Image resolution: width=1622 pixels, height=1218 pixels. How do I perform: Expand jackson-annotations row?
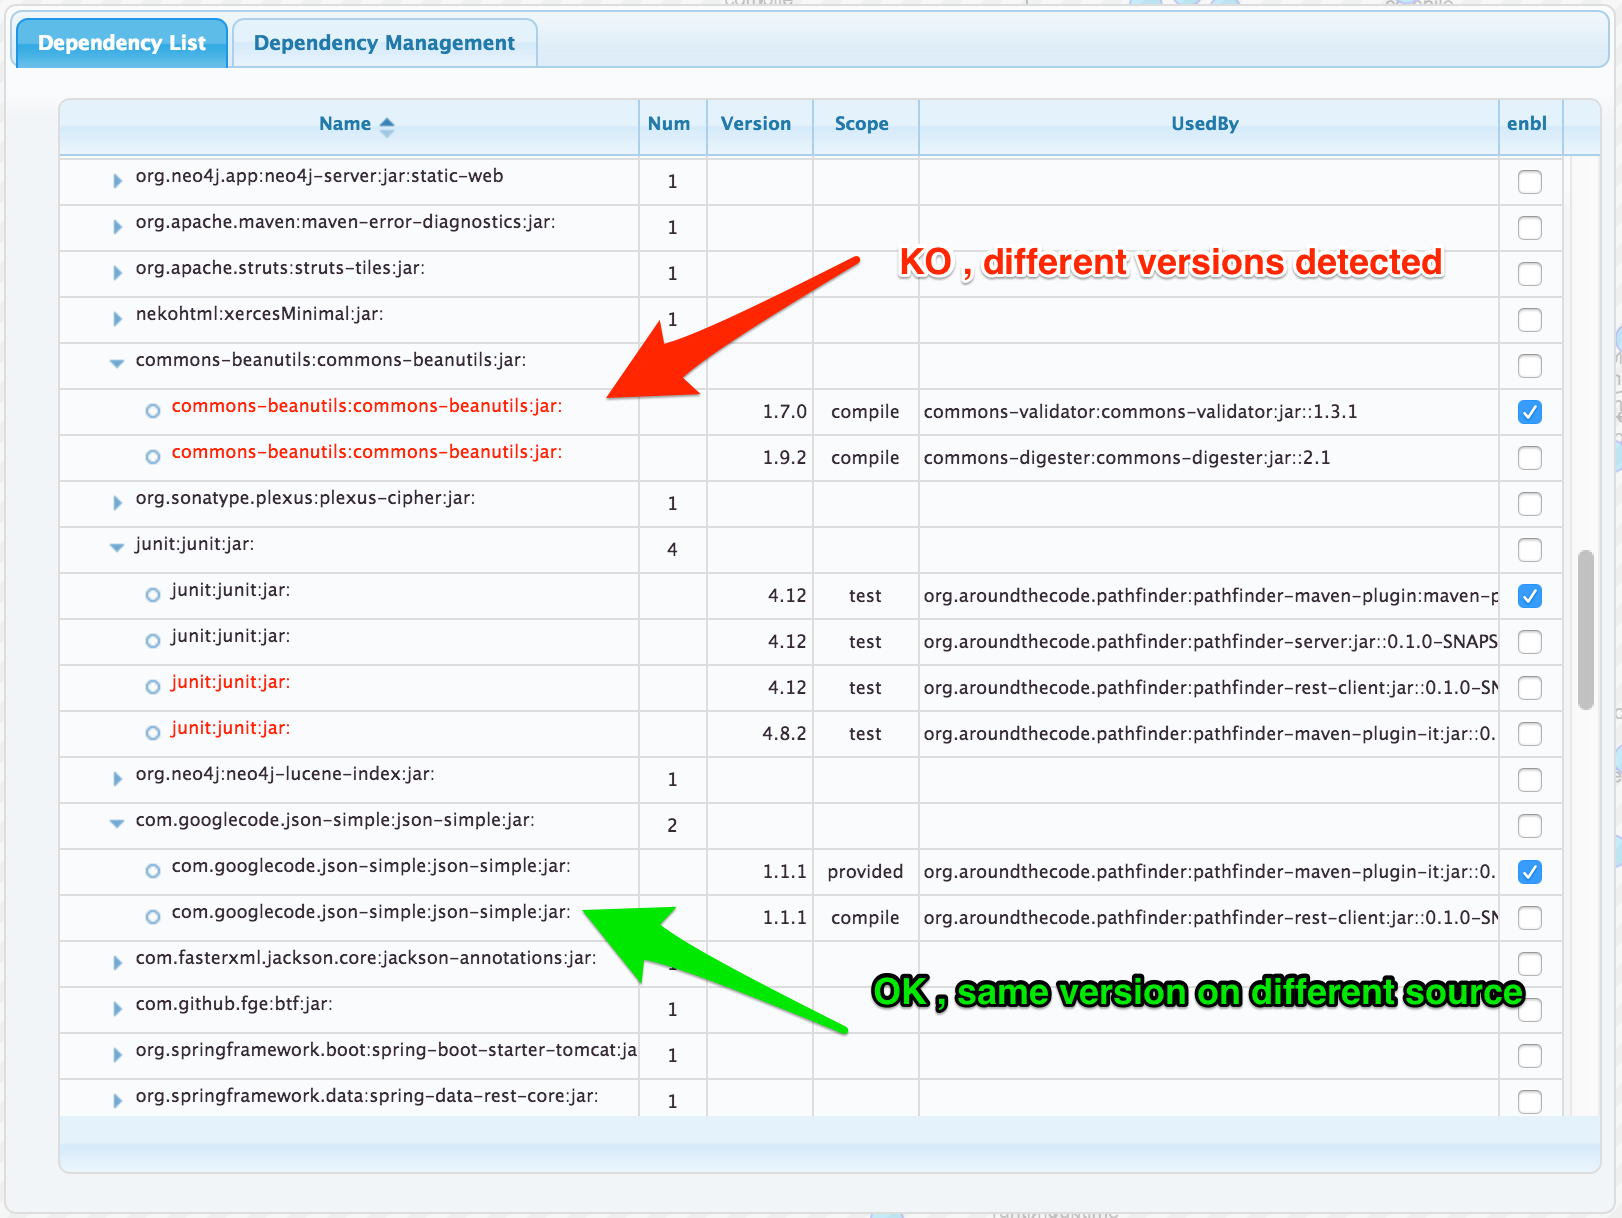[117, 963]
